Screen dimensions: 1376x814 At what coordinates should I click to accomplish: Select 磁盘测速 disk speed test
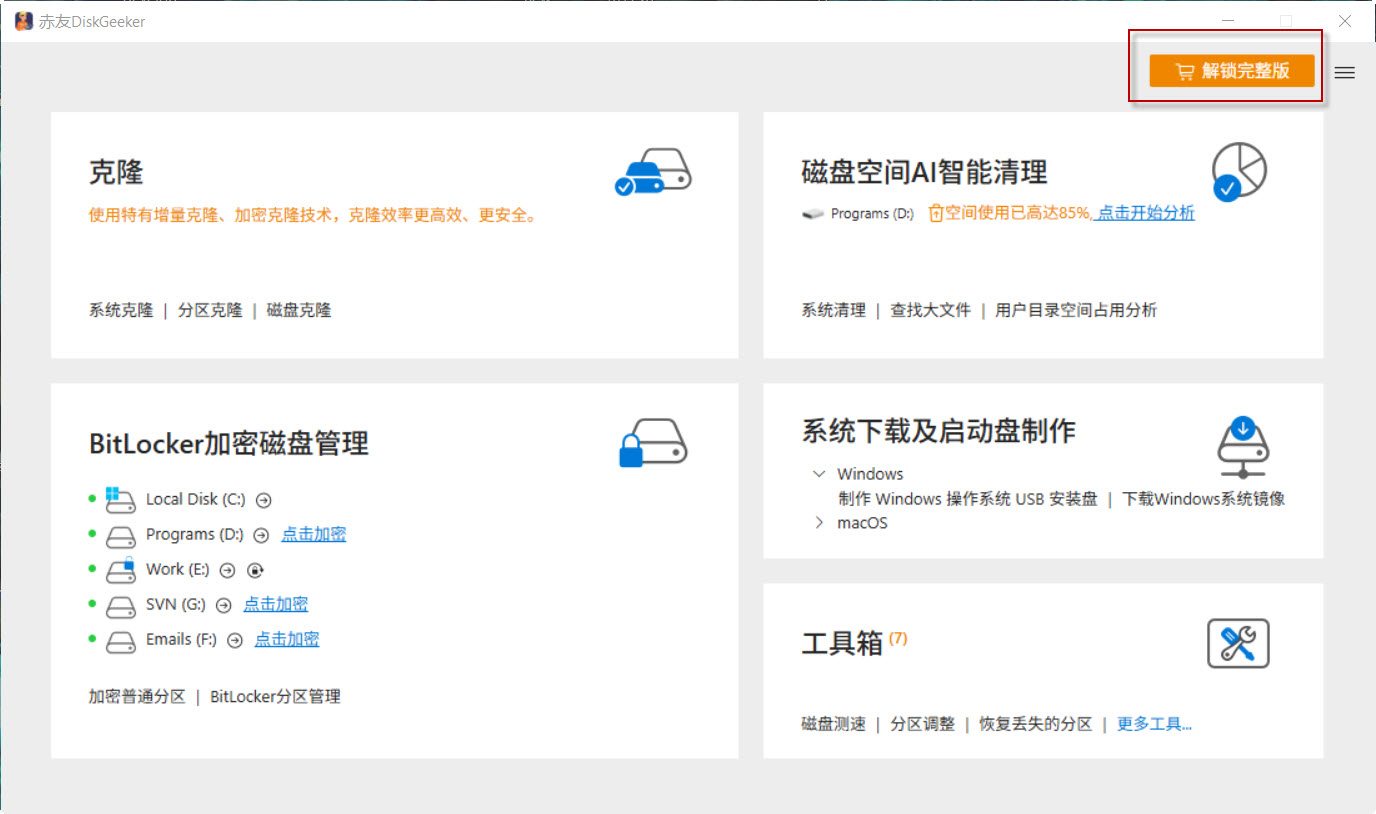pyautogui.click(x=833, y=724)
